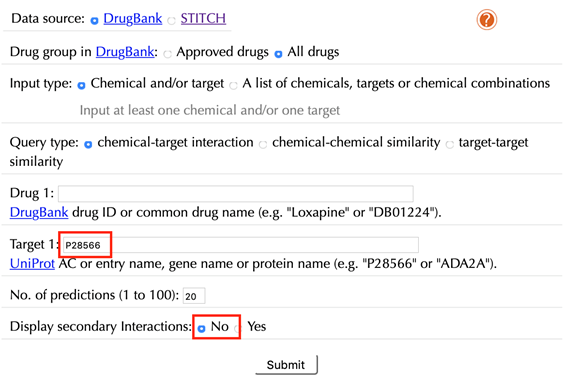Screen dimensions: 576x383
Task: Select STITCH as data source
Action: [171, 21]
